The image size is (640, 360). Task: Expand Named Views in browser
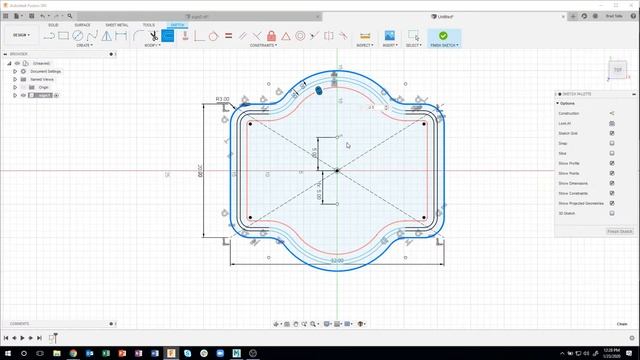pos(15,79)
